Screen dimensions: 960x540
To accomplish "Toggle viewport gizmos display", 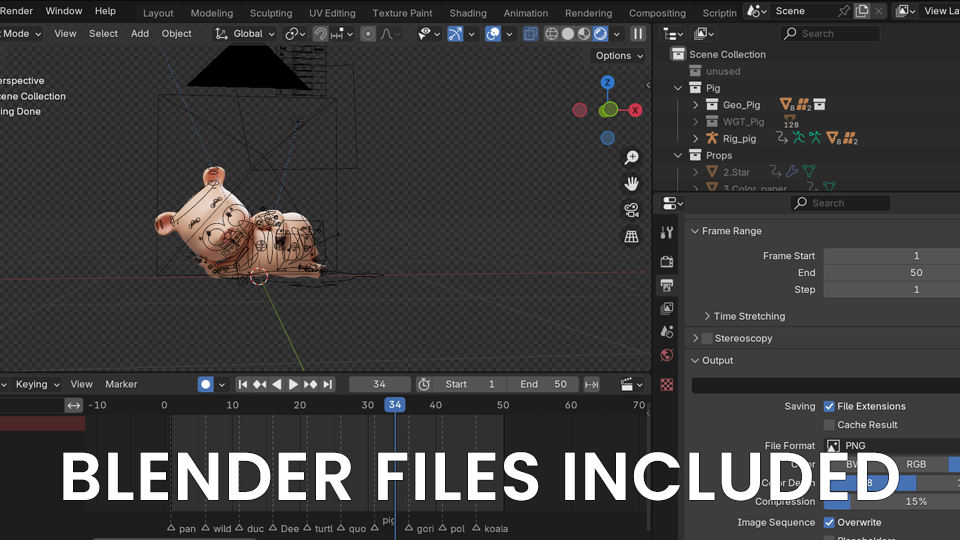I will 454,34.
